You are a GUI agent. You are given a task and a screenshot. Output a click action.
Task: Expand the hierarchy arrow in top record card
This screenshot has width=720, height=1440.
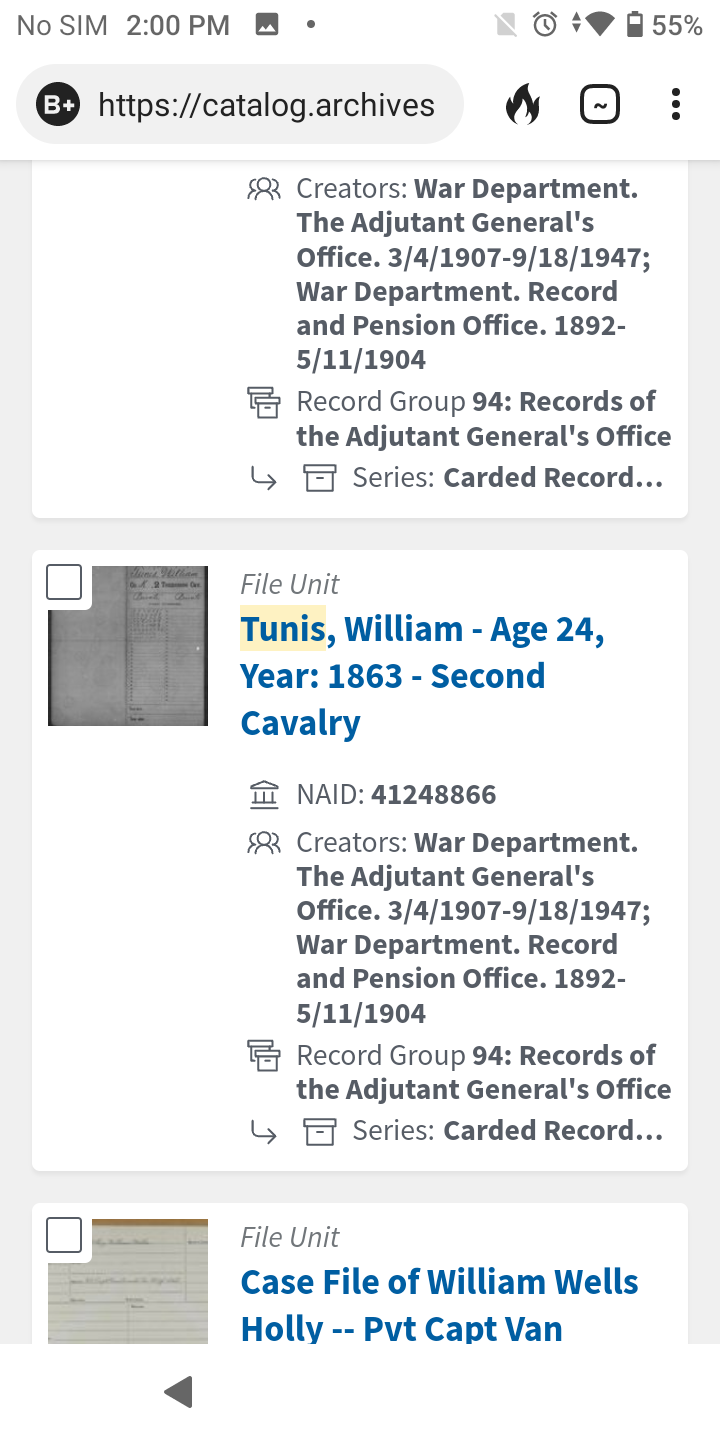(x=263, y=478)
